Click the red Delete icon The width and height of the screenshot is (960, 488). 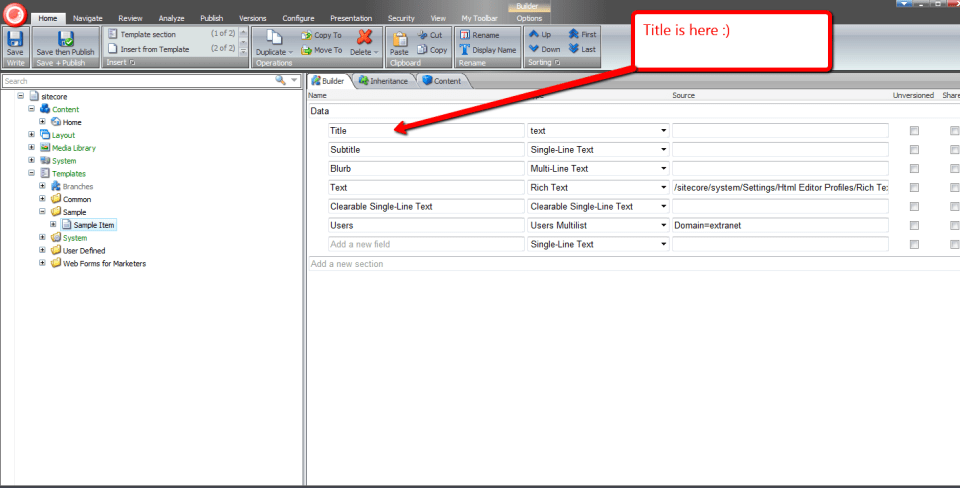pyautogui.click(x=364, y=38)
